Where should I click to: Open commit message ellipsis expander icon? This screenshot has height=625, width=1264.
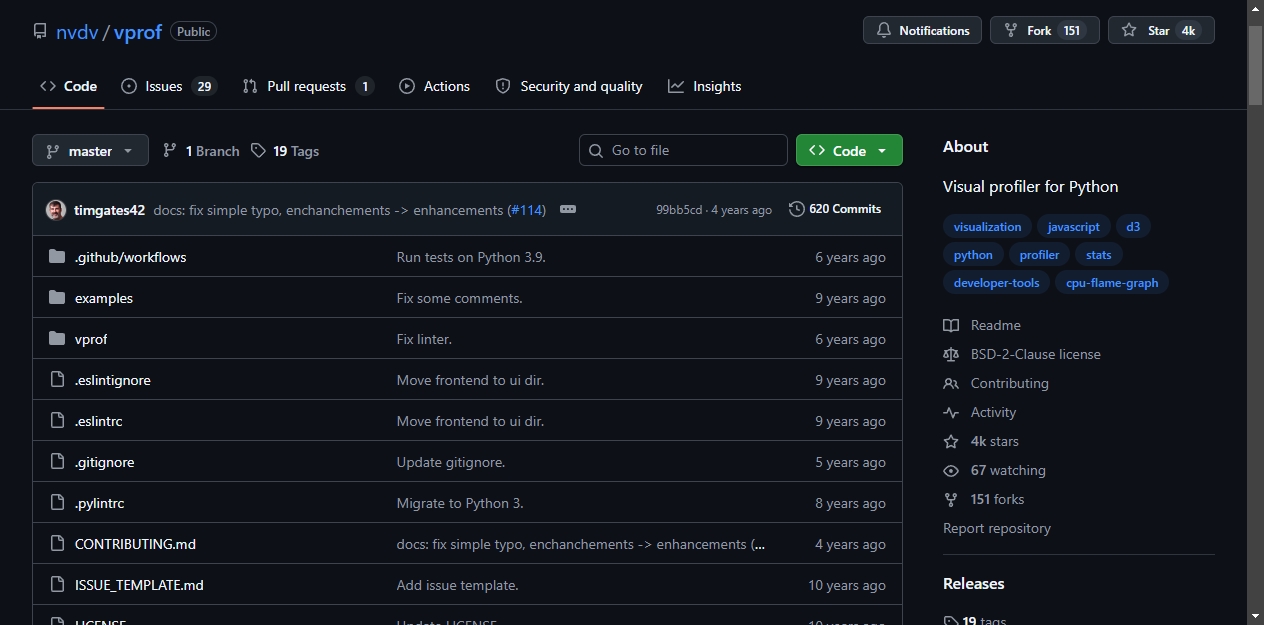point(568,210)
